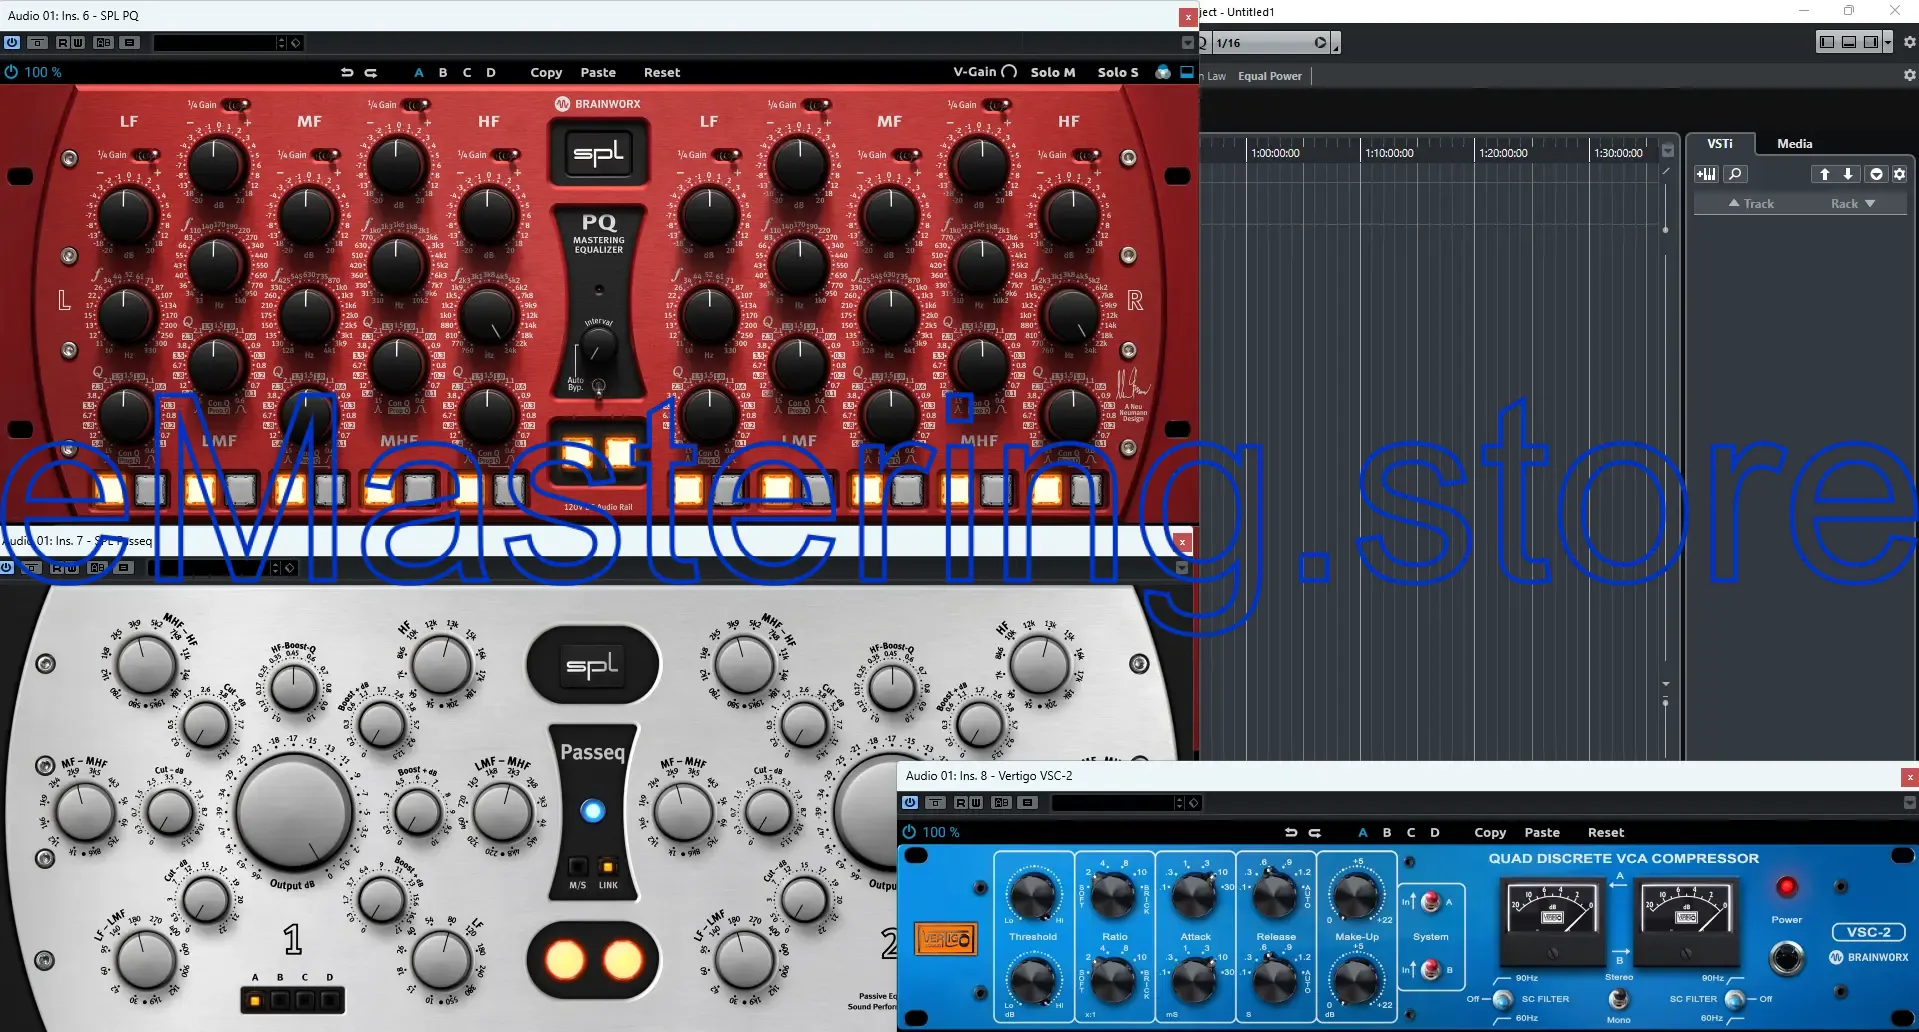Viewport: 1919px width, 1032px height.
Task: Click Read automation button in SPL PQ header
Action: click(63, 43)
